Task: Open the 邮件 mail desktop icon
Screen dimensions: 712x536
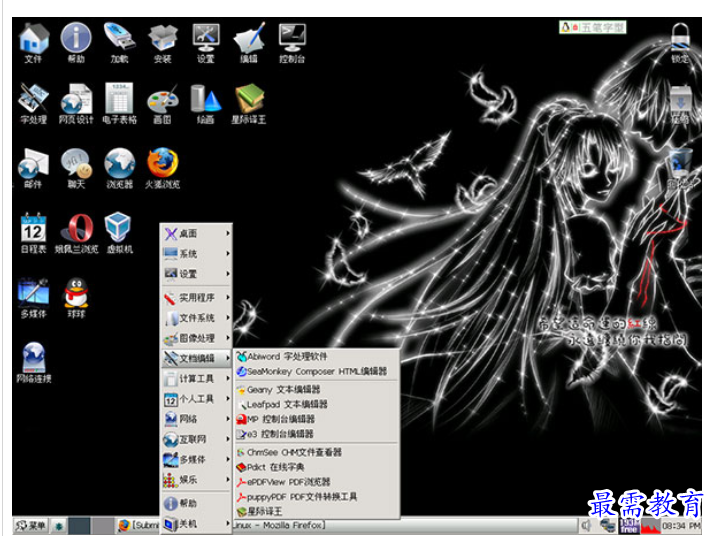Action: point(33,168)
